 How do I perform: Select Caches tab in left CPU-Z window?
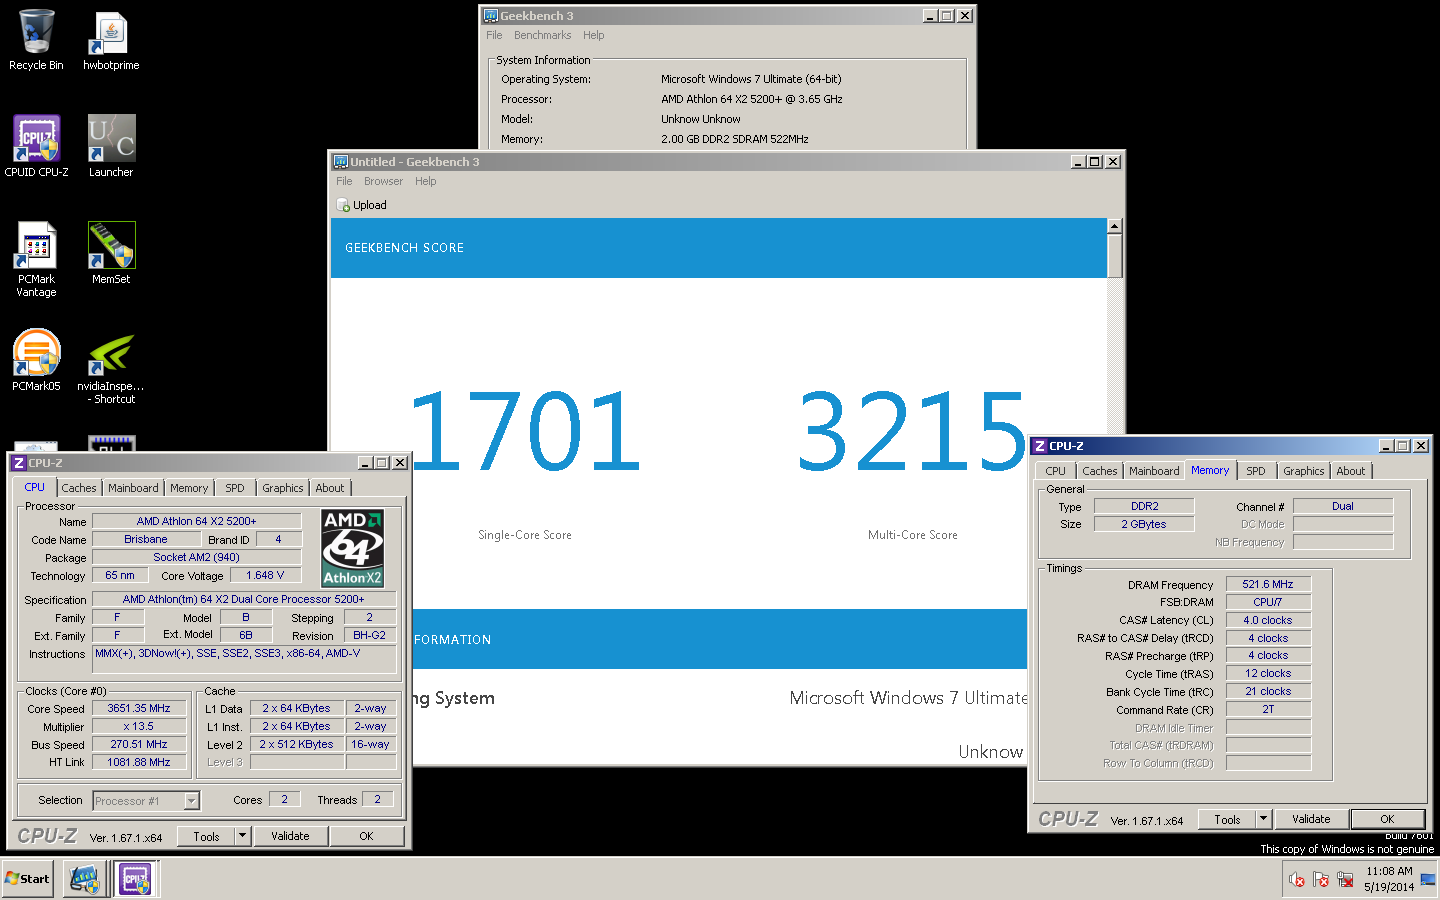79,488
